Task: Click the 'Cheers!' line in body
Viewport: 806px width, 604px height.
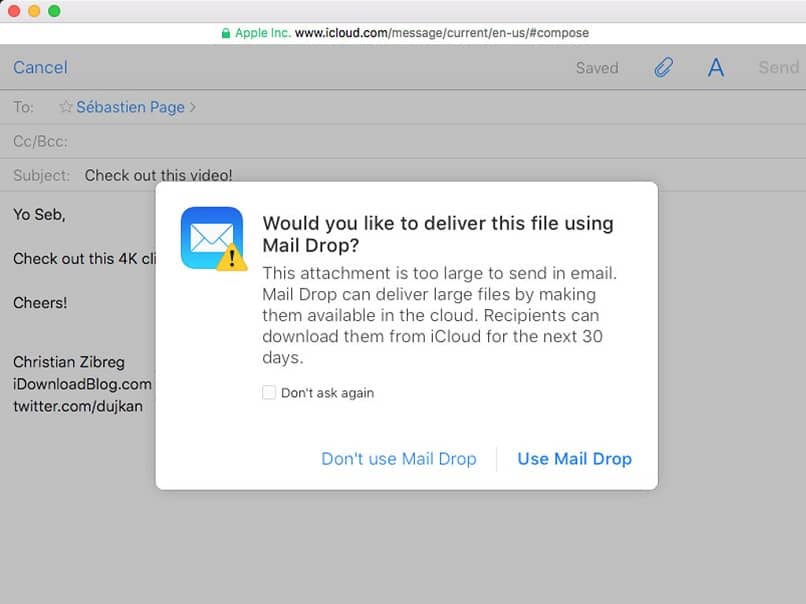Action: coord(40,303)
